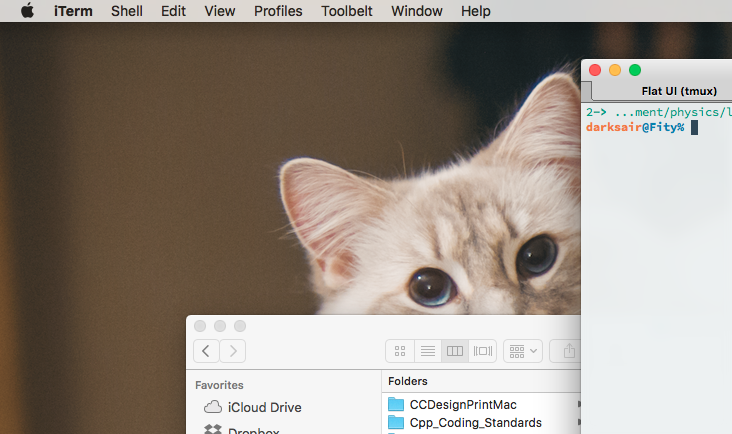732x434 pixels.
Task: Click the Share button in Finder
Action: pos(569,351)
